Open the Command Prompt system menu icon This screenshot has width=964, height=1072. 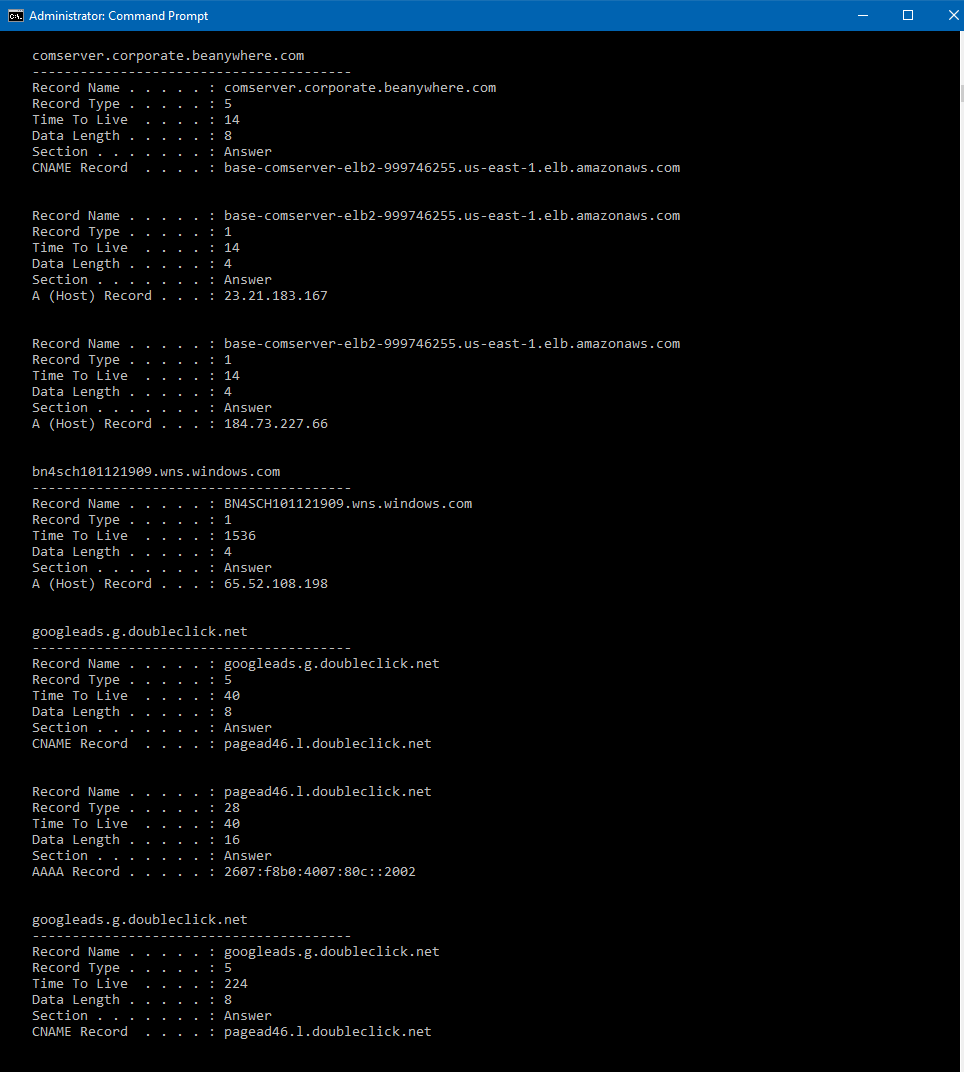tap(15, 15)
